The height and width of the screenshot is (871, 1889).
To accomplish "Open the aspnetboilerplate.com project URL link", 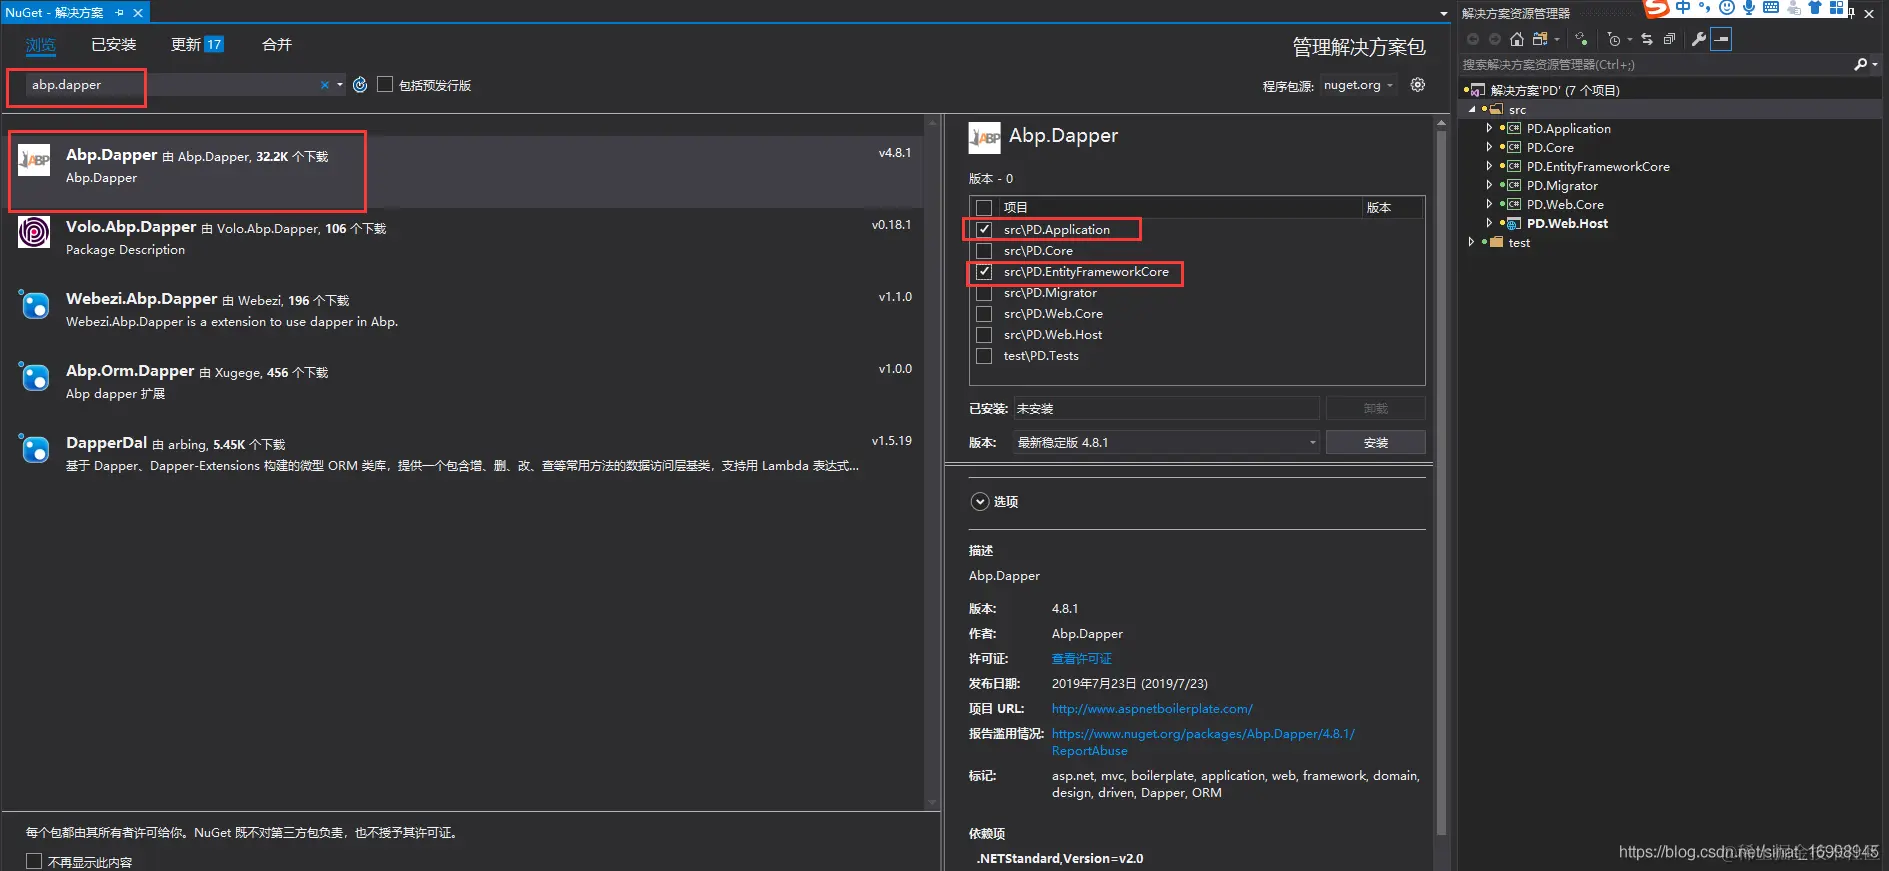I will pos(1152,709).
